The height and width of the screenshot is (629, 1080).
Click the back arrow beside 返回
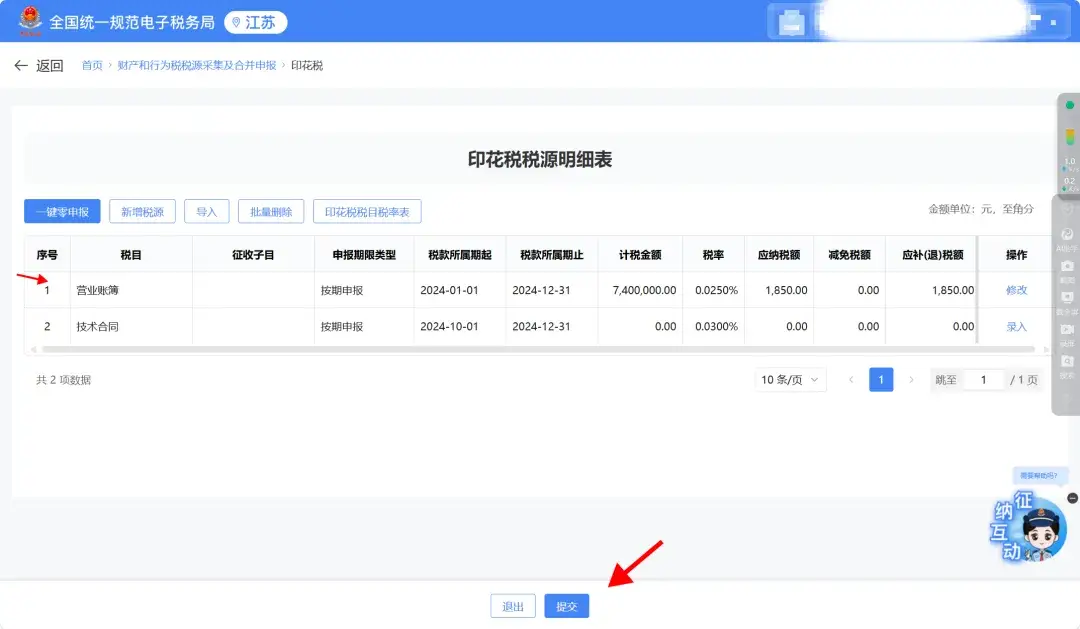(x=22, y=64)
